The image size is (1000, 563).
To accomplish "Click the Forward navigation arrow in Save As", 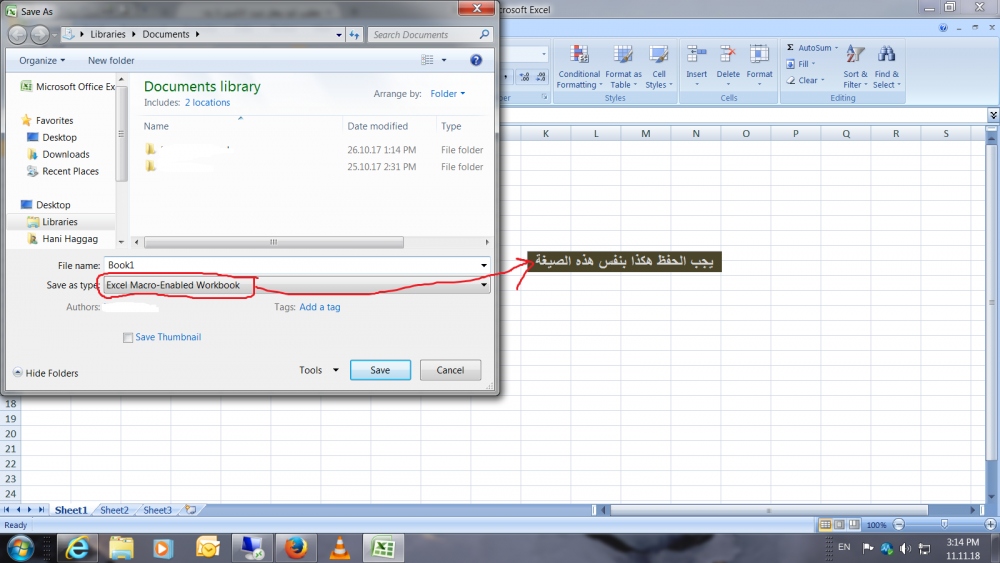I will tap(40, 34).
